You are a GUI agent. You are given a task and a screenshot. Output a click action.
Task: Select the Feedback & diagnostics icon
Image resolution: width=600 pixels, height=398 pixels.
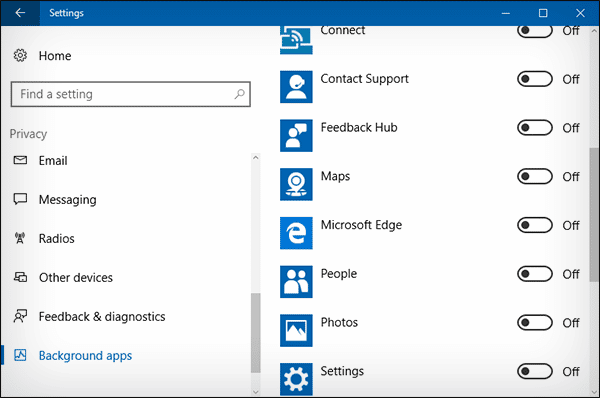20,316
